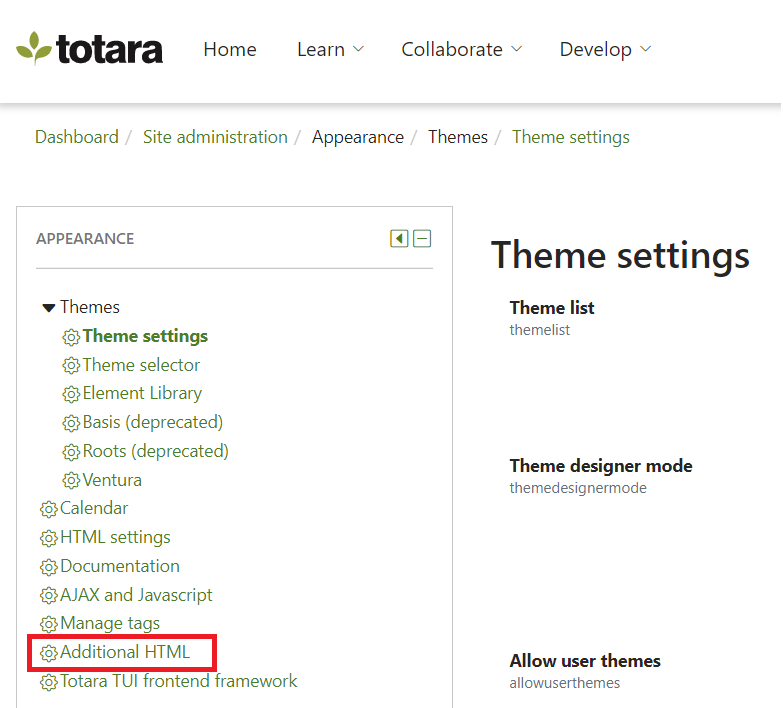The height and width of the screenshot is (708, 783).
Task: Go to Dashboard breadcrumb link
Action: [77, 137]
